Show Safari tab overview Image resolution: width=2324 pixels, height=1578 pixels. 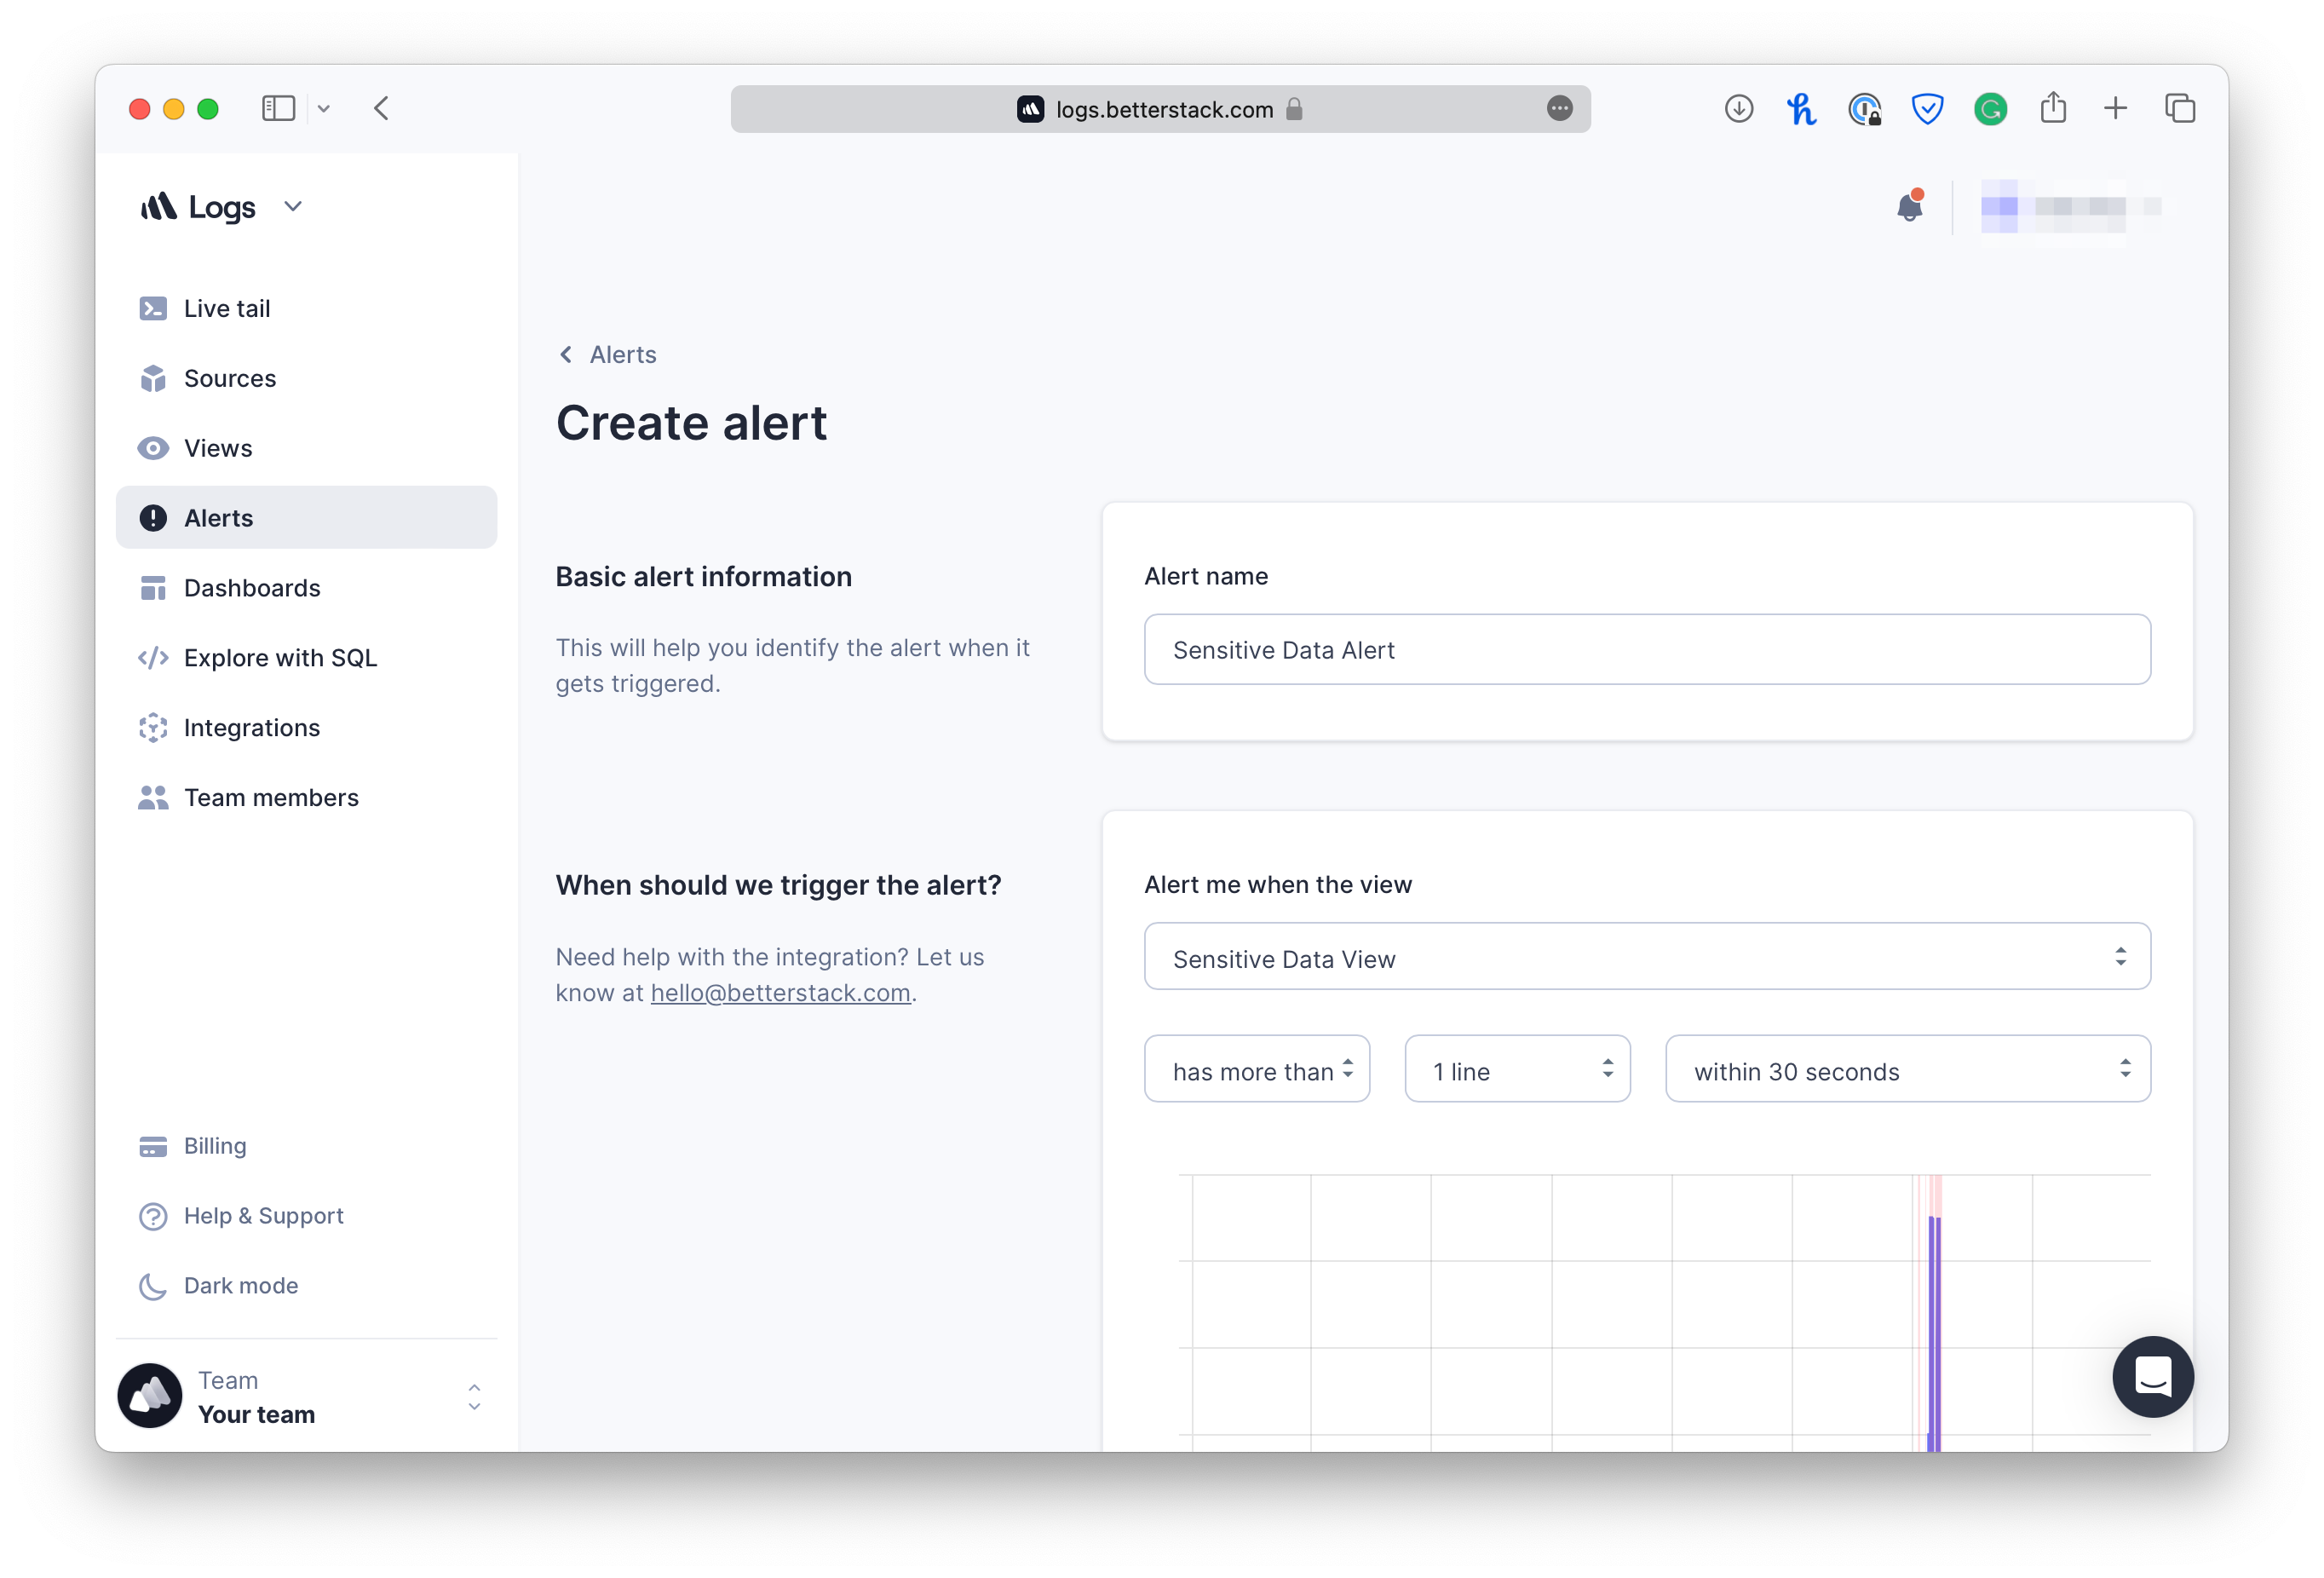[2179, 109]
